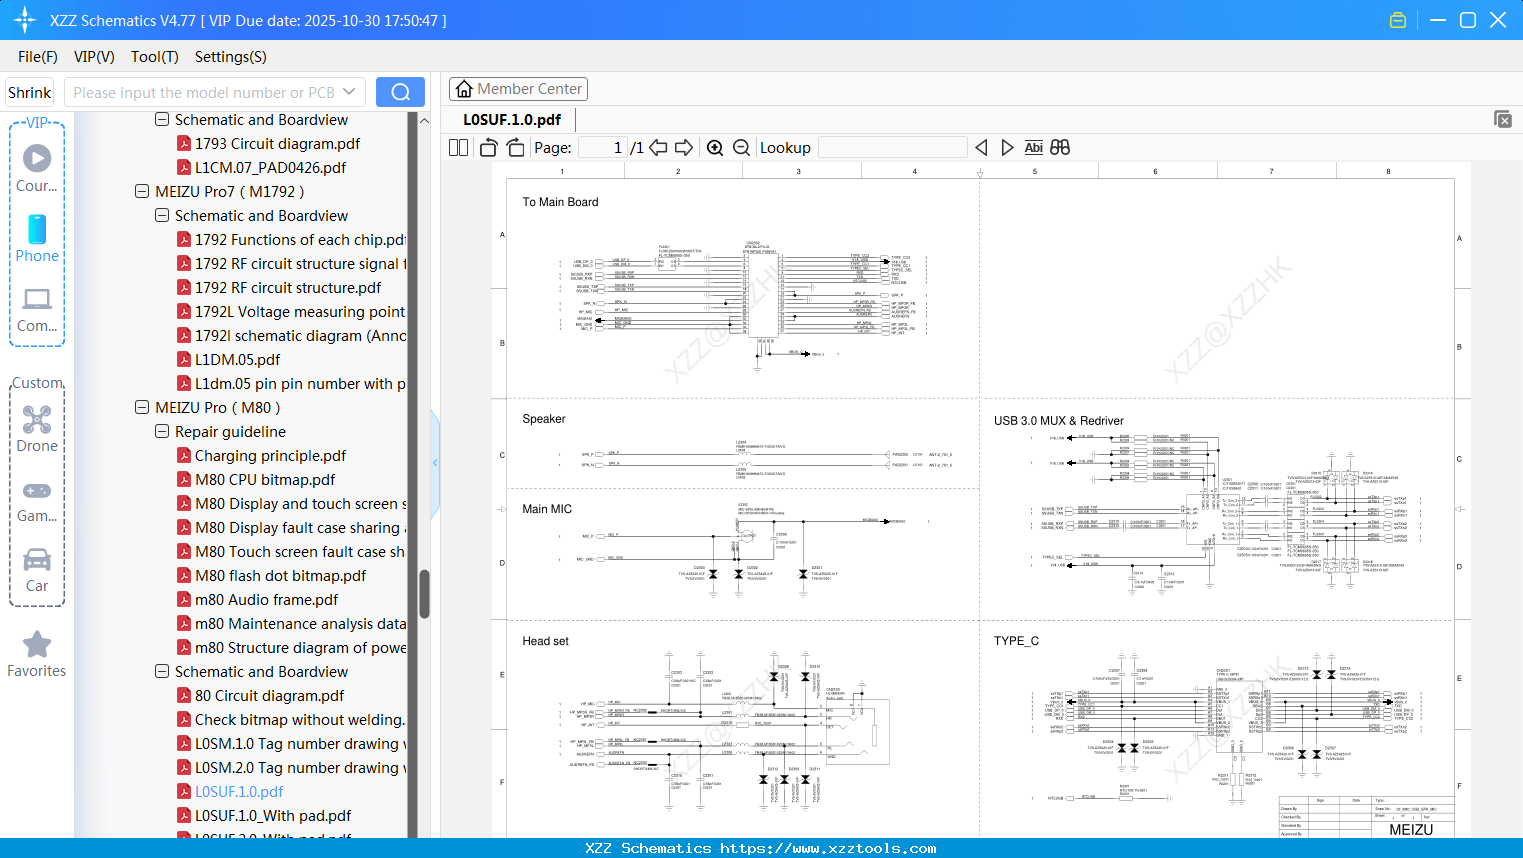Open the Computer sidebar category

pyautogui.click(x=37, y=309)
